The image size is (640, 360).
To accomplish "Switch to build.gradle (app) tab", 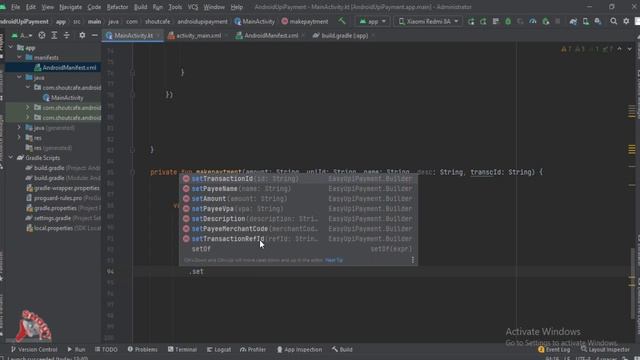I will (343, 36).
